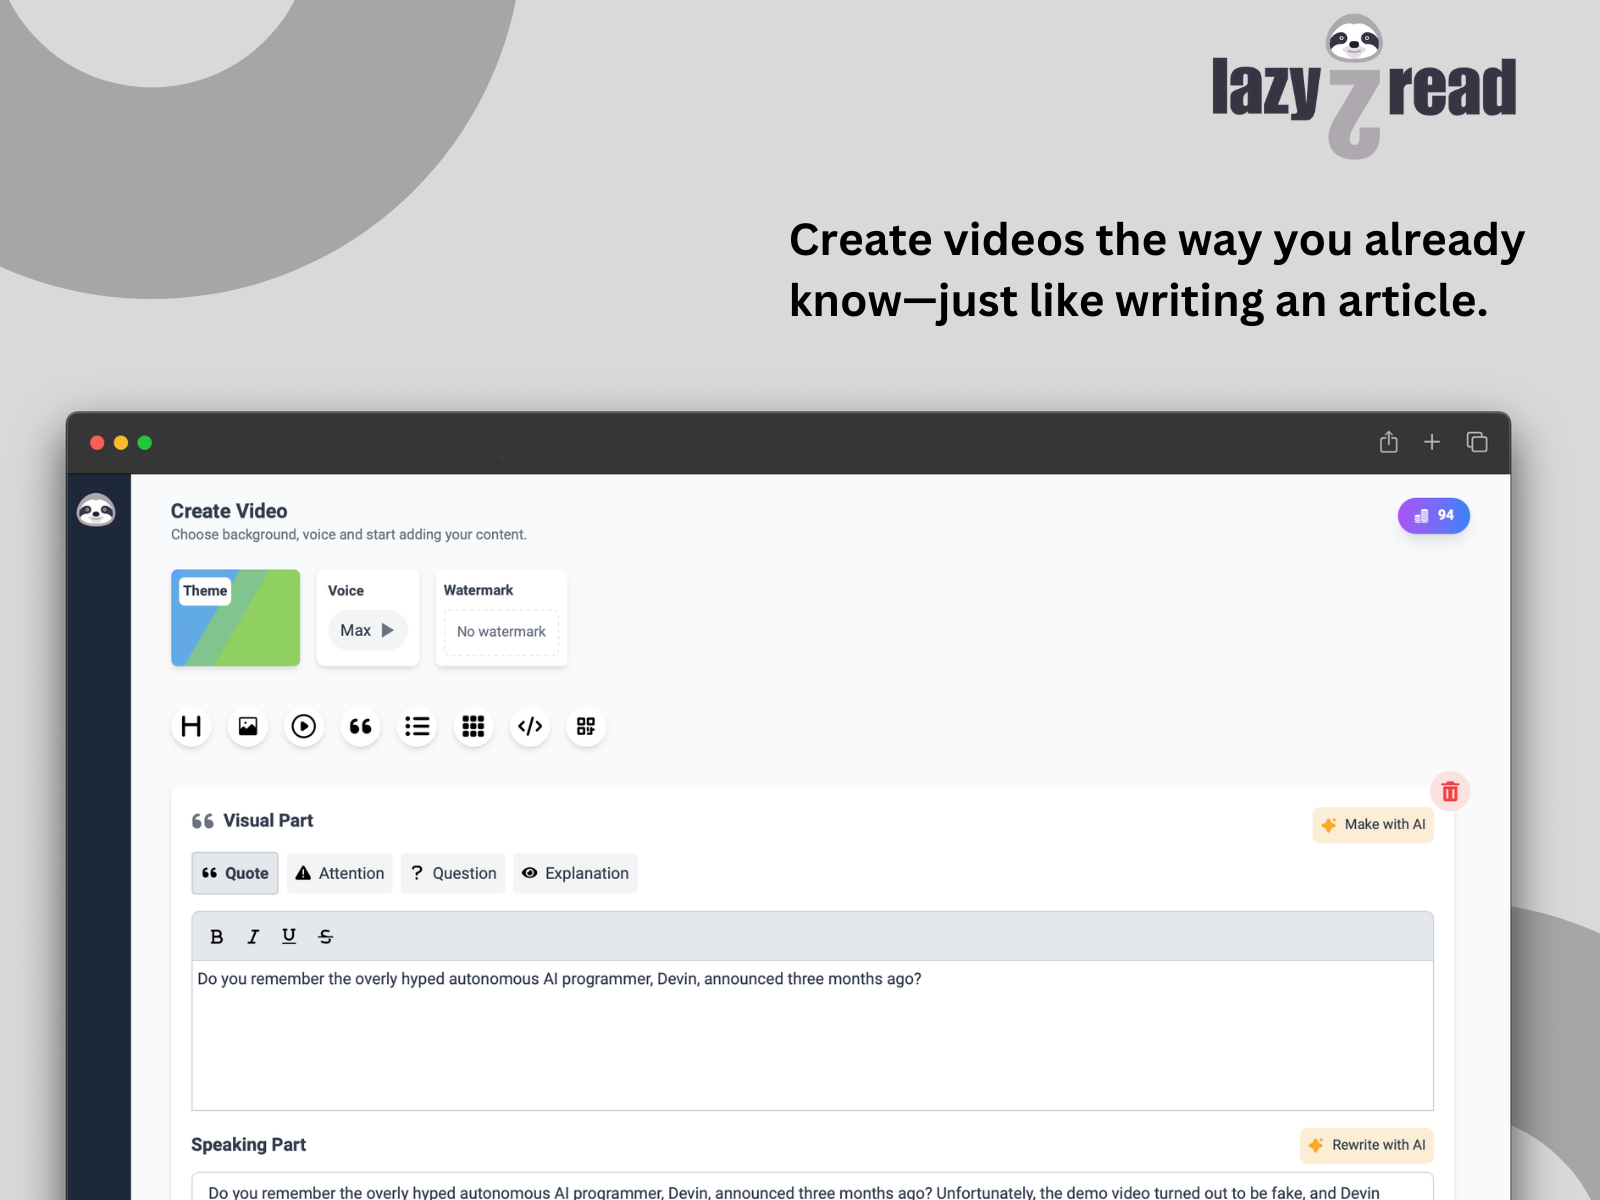Viewport: 1600px width, 1200px height.
Task: Preview the Max voice with play arrow
Action: [x=387, y=630]
